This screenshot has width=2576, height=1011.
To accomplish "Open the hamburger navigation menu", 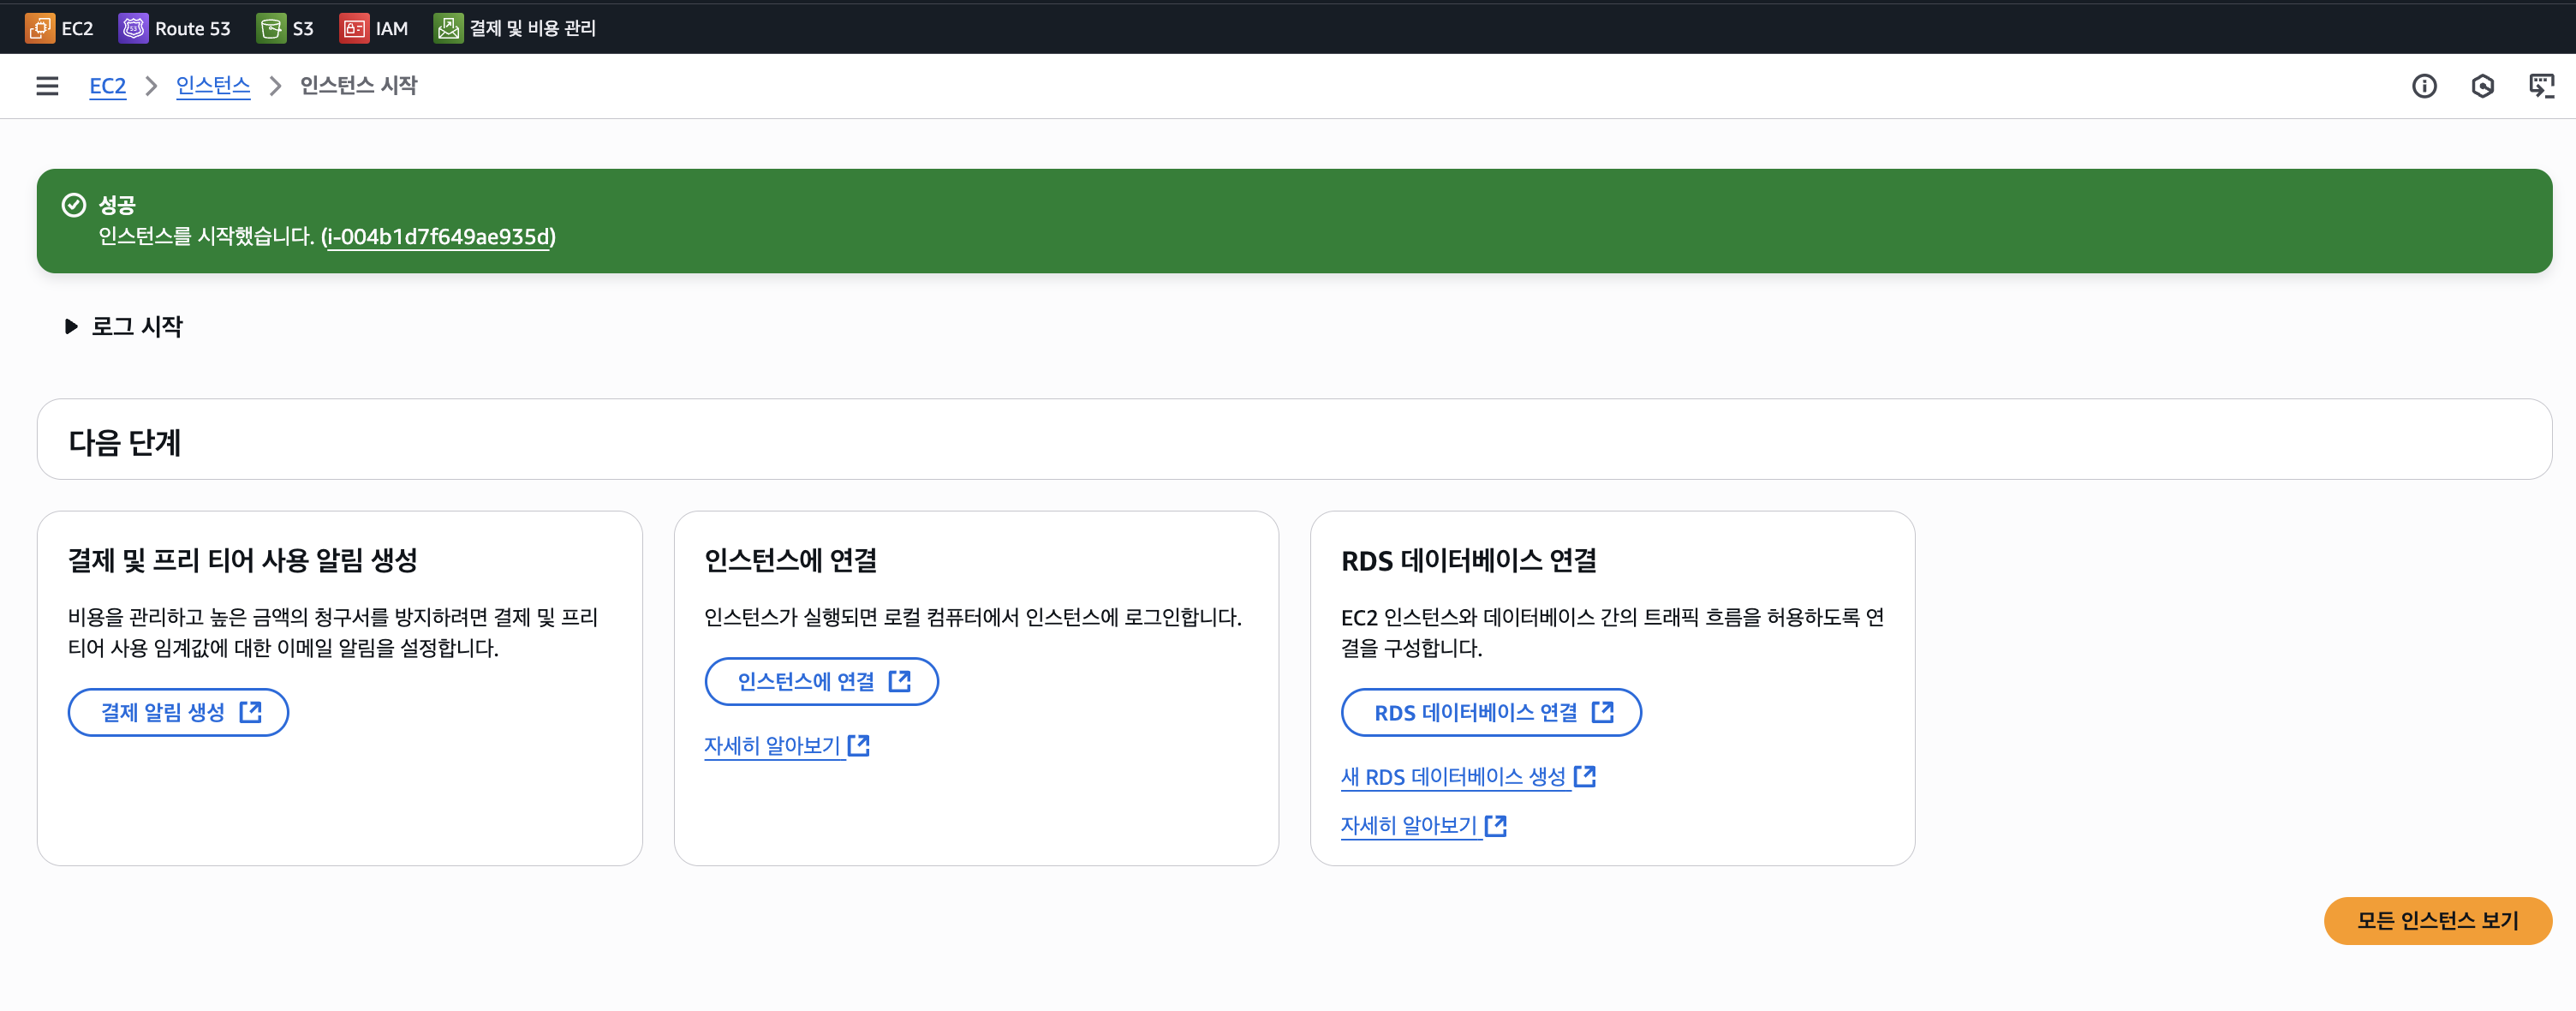I will pyautogui.click(x=47, y=86).
